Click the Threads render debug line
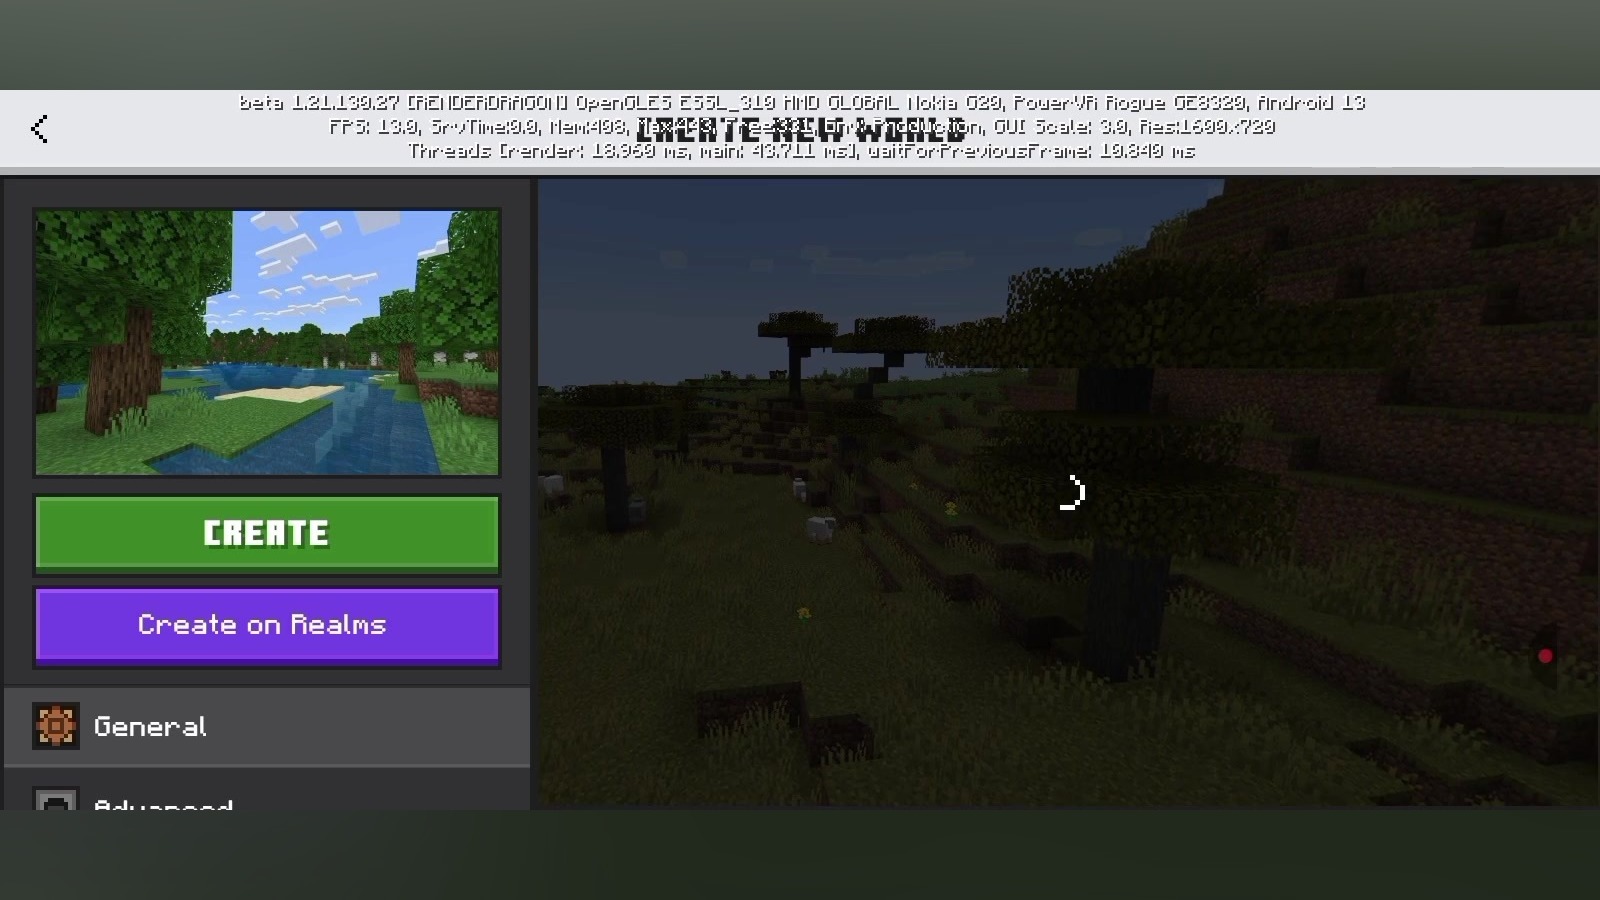The width and height of the screenshot is (1600, 900). point(801,151)
